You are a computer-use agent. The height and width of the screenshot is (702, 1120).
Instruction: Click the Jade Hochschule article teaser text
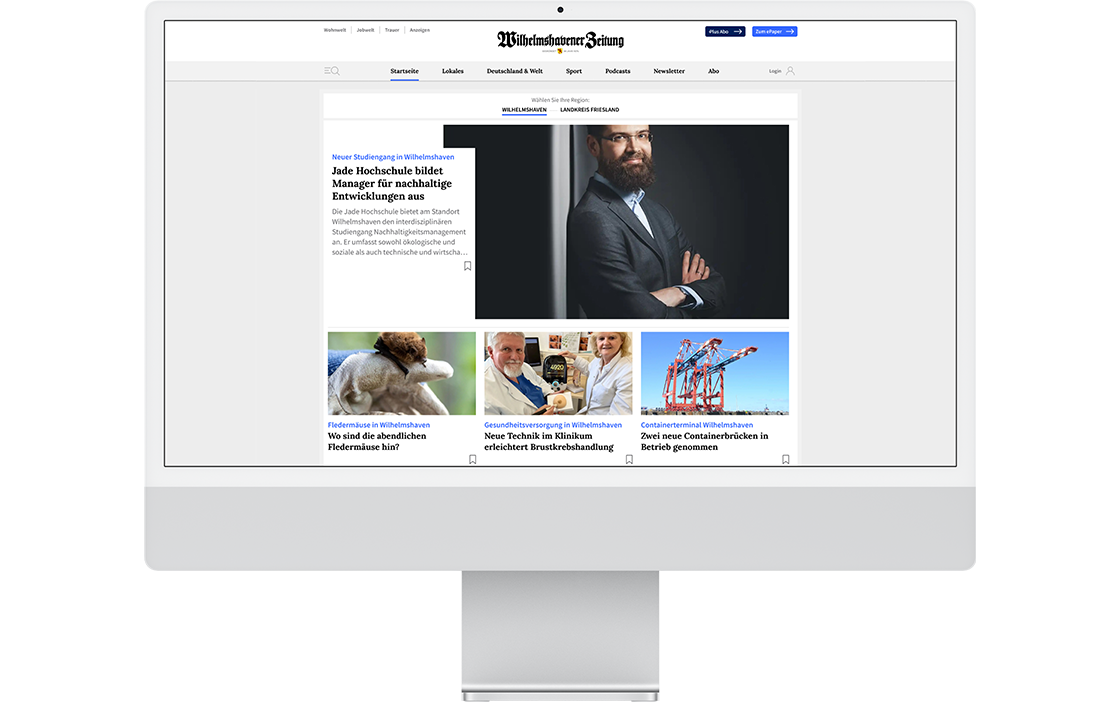399,232
